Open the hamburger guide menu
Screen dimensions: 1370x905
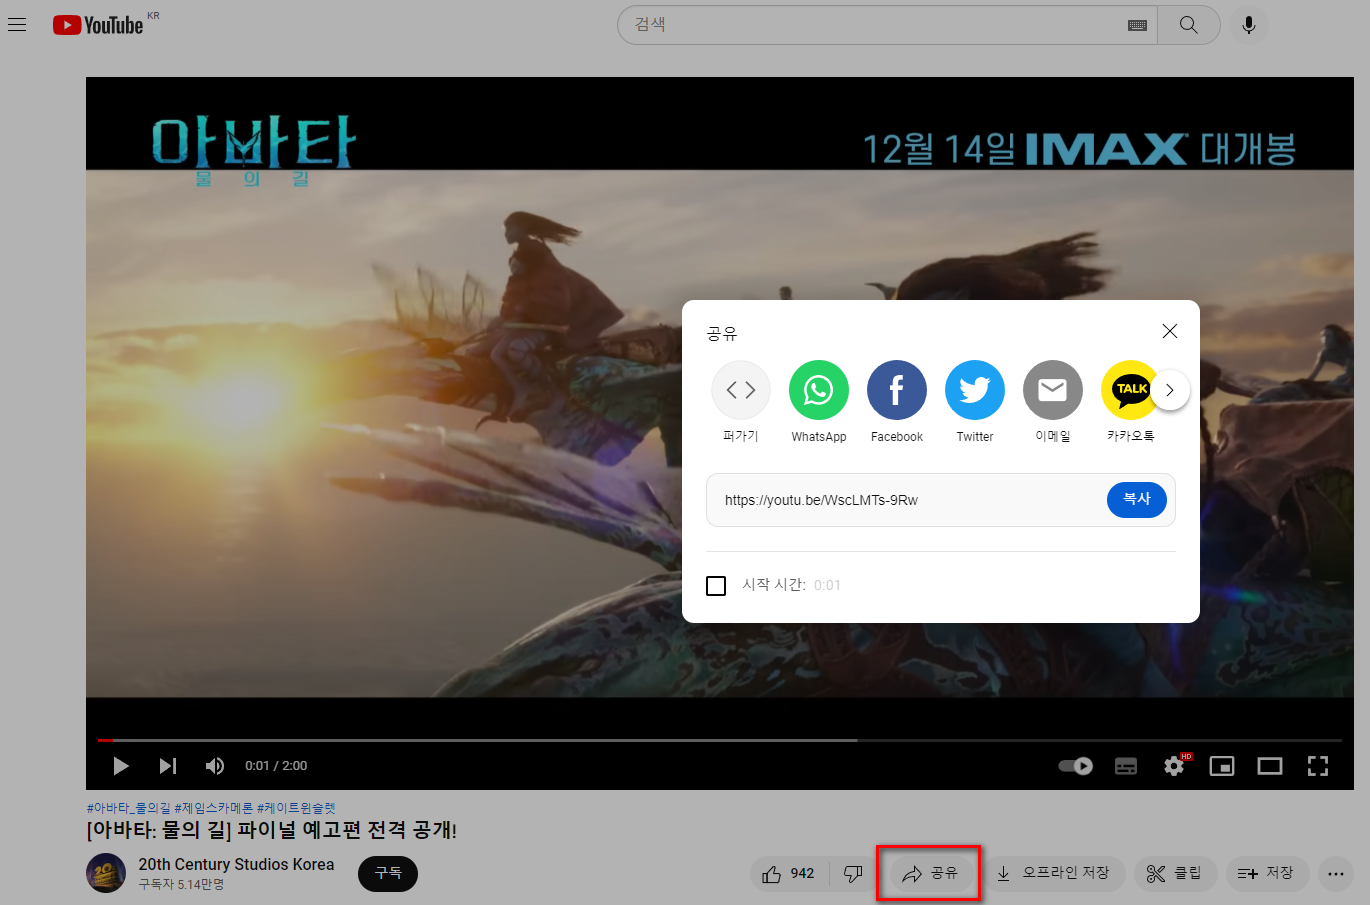(x=17, y=25)
